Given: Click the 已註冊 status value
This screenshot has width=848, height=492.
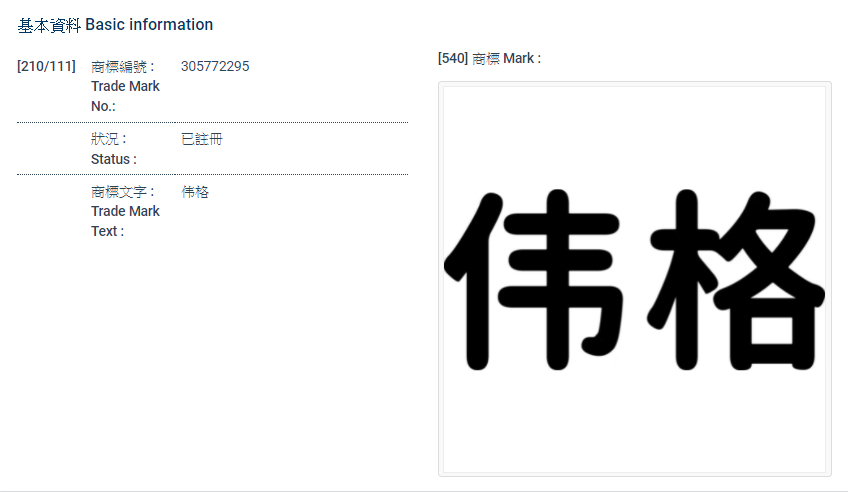Looking at the screenshot, I should click(201, 139).
